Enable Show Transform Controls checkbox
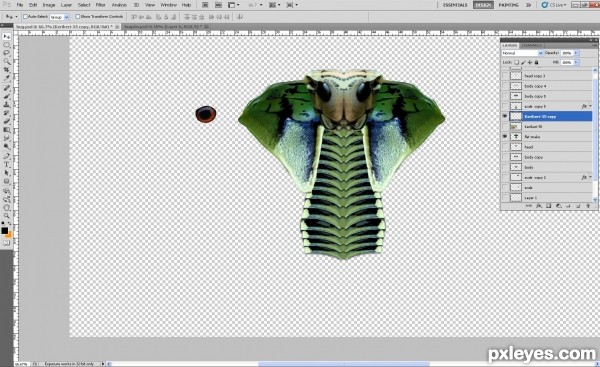600x367 pixels. (x=78, y=17)
